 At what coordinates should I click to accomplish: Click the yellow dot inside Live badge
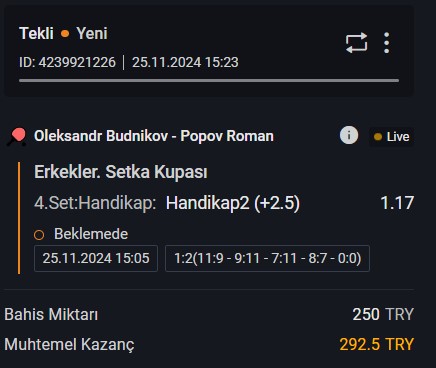coord(378,137)
